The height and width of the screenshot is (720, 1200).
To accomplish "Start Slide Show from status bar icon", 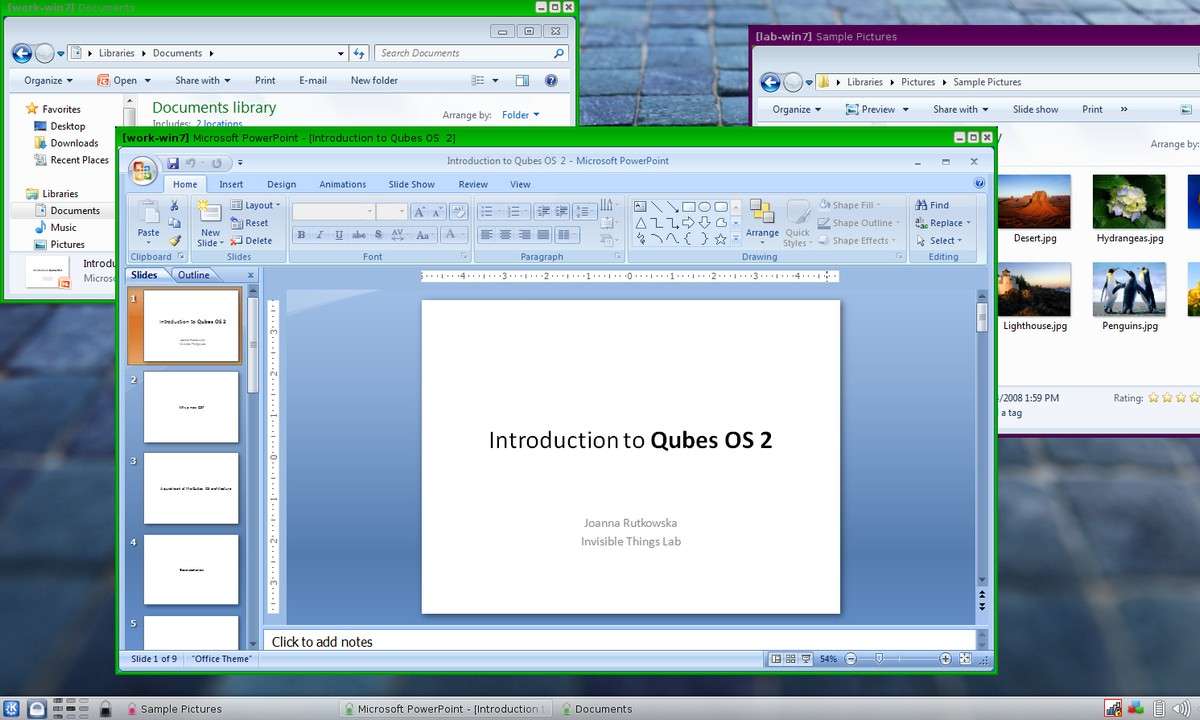I will click(806, 659).
